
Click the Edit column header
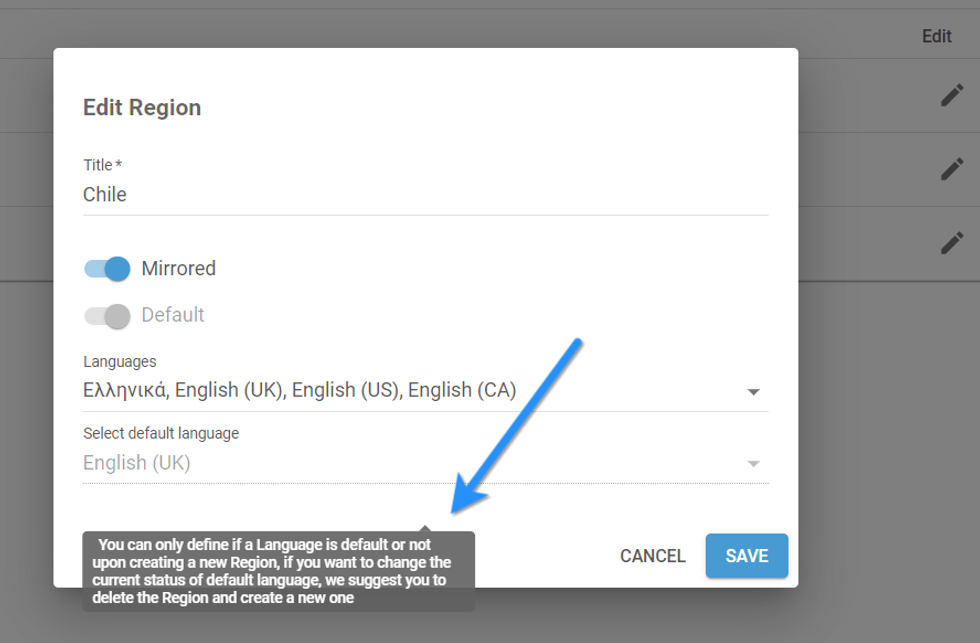pos(936,36)
